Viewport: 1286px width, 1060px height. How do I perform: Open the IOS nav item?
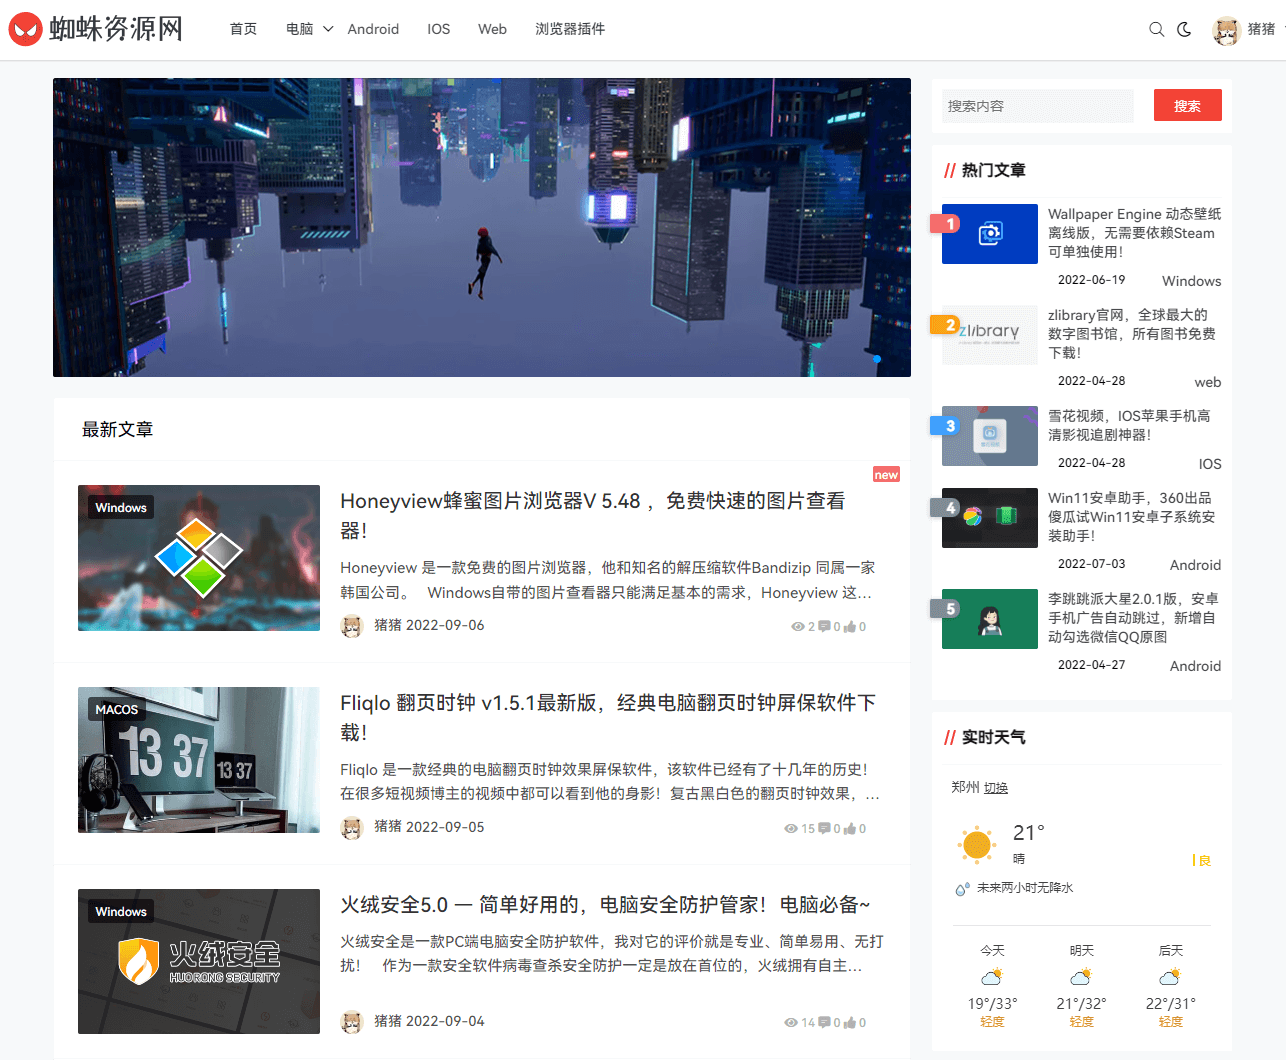(439, 29)
